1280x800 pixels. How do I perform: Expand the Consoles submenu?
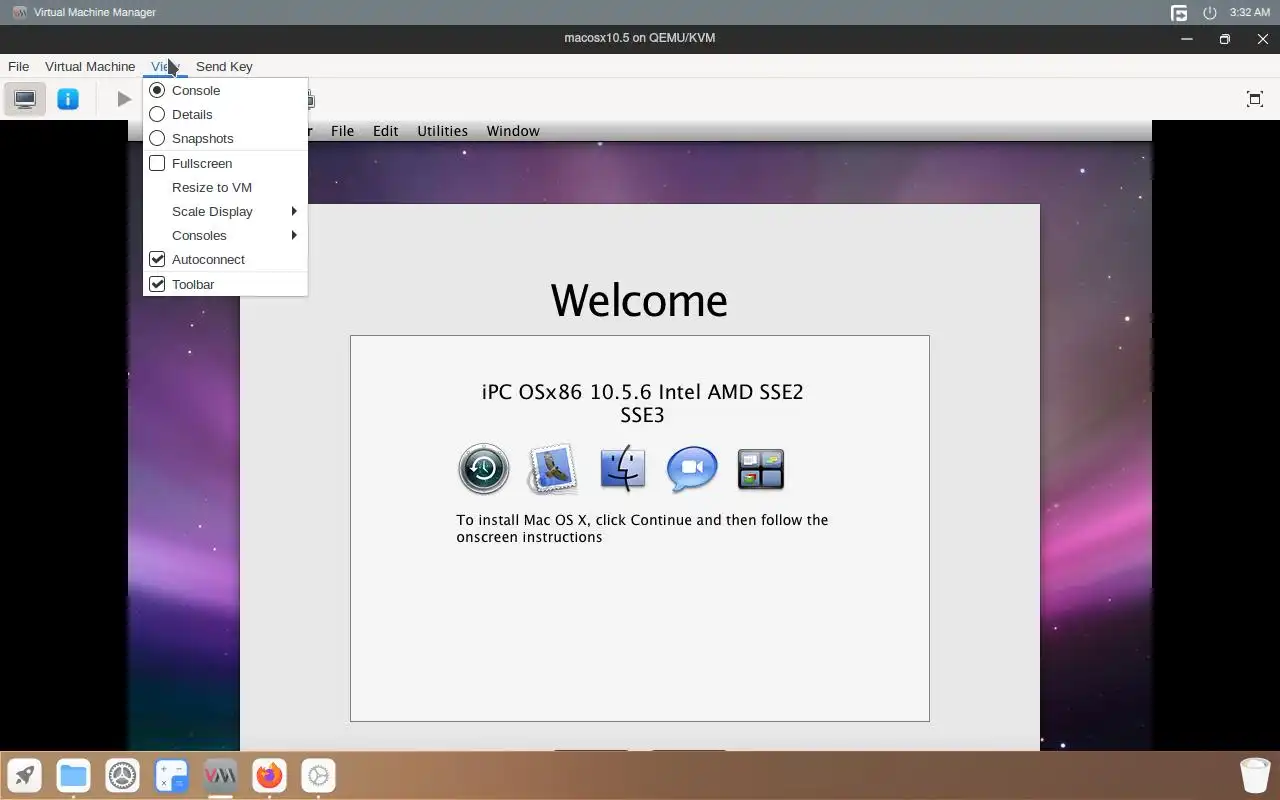coord(225,235)
